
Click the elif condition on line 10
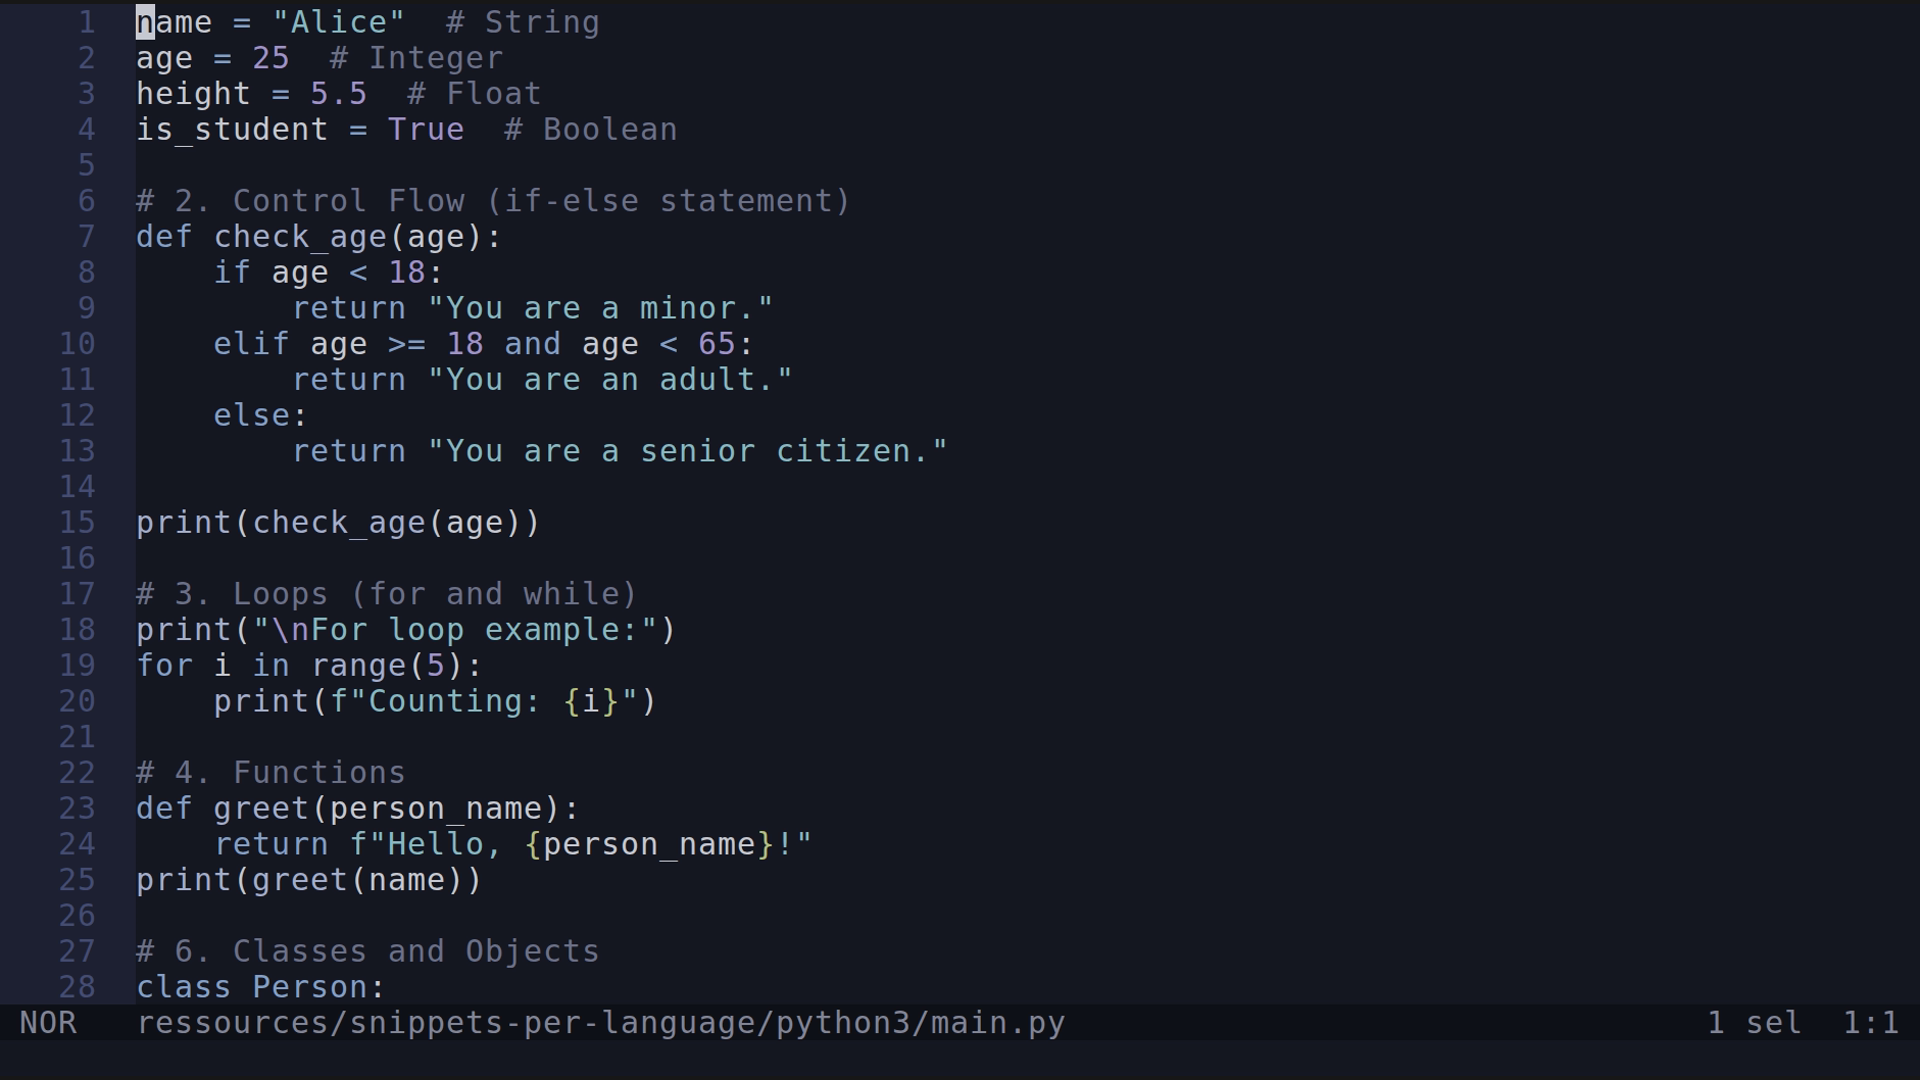[x=480, y=343]
